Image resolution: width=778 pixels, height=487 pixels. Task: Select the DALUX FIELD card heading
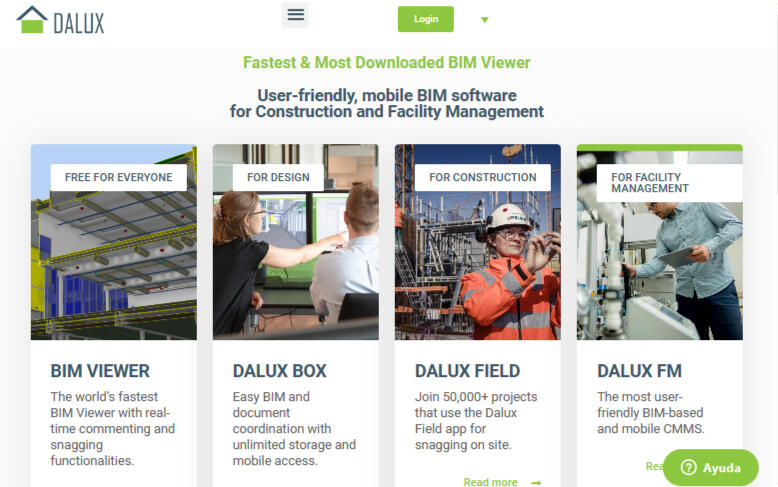coord(467,371)
